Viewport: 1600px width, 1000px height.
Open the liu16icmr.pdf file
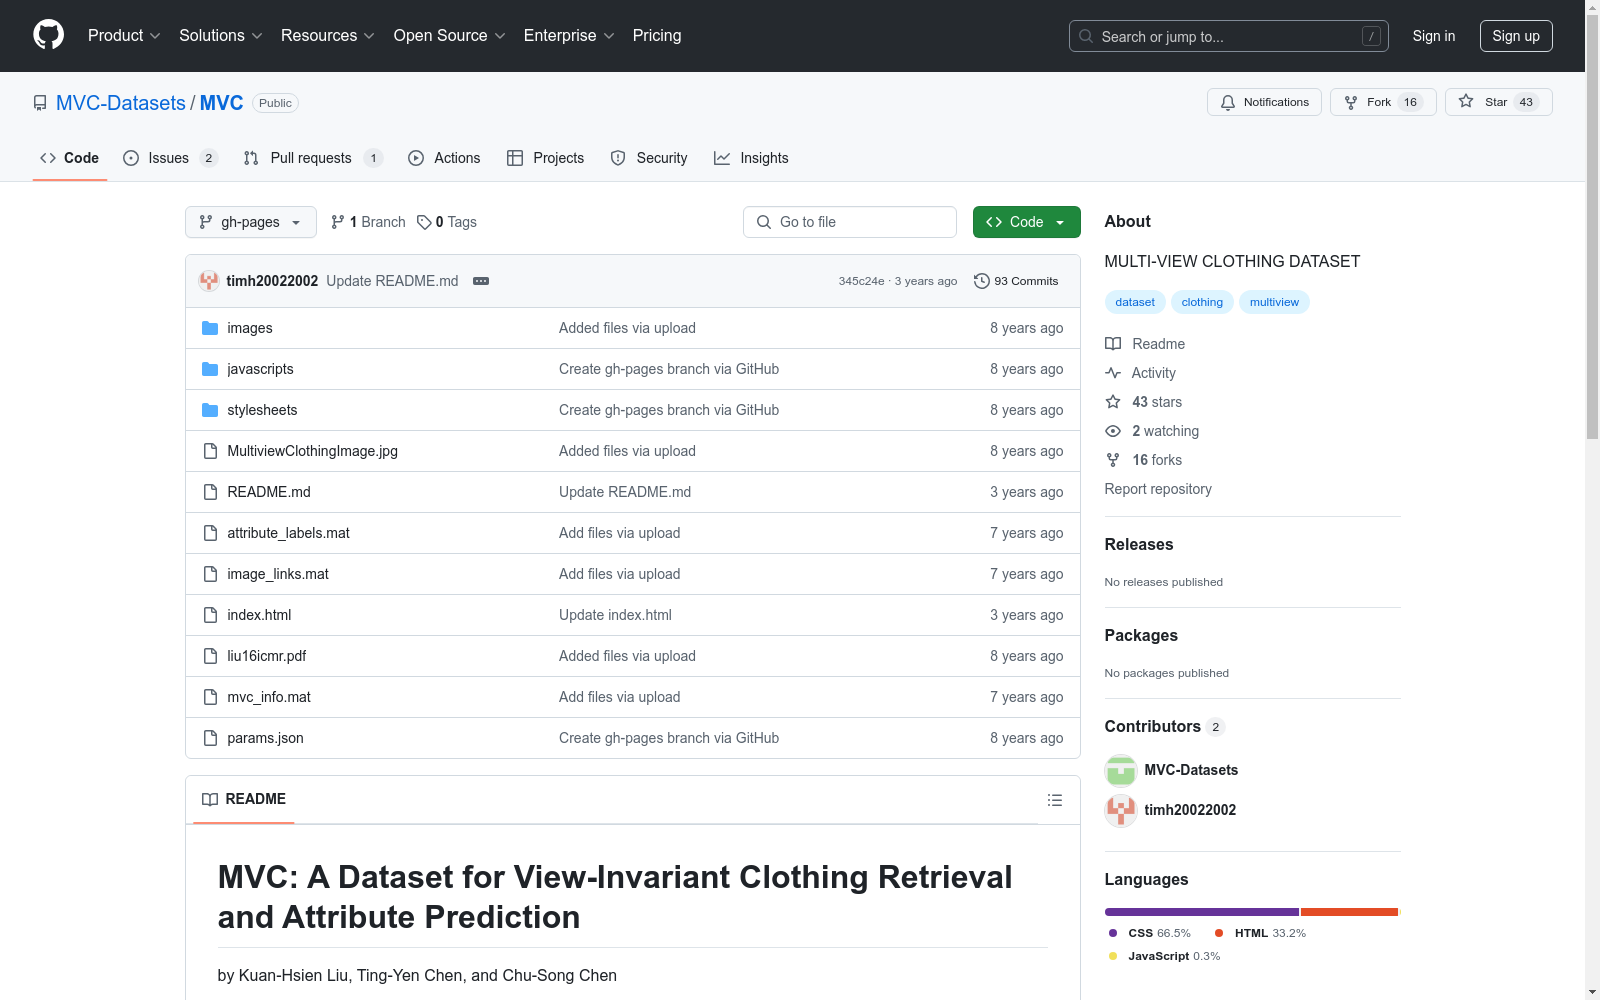[266, 656]
